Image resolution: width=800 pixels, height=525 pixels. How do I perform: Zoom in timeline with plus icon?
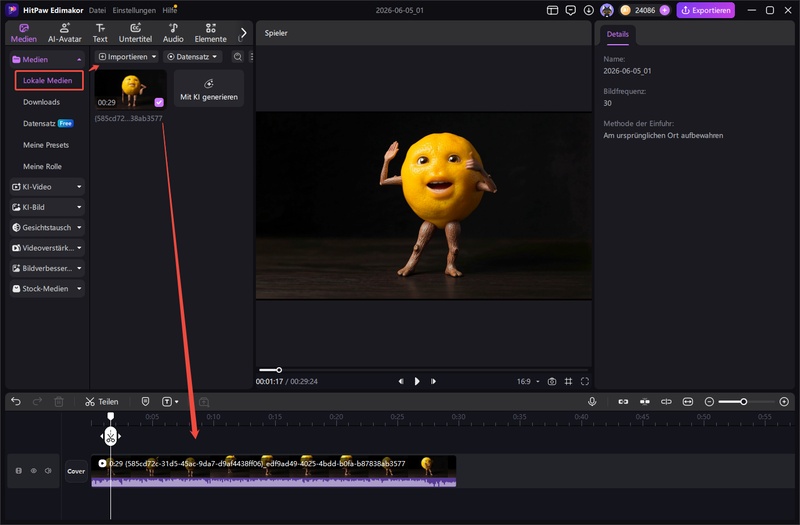click(784, 402)
